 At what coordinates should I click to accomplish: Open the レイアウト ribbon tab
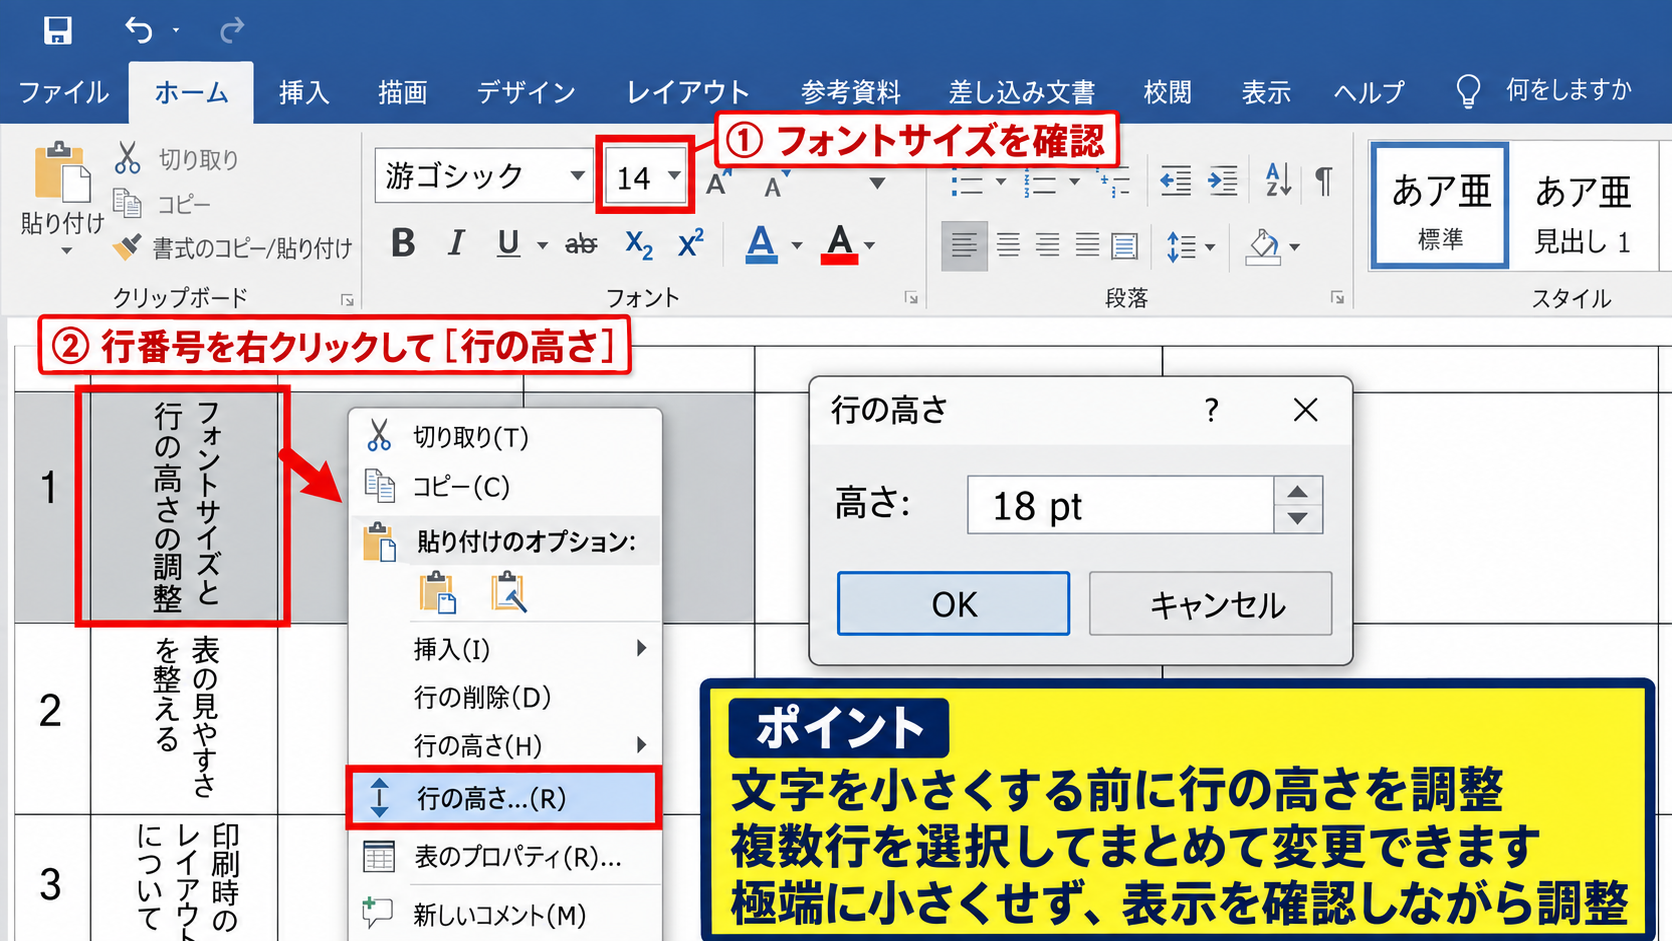pyautogui.click(x=688, y=93)
